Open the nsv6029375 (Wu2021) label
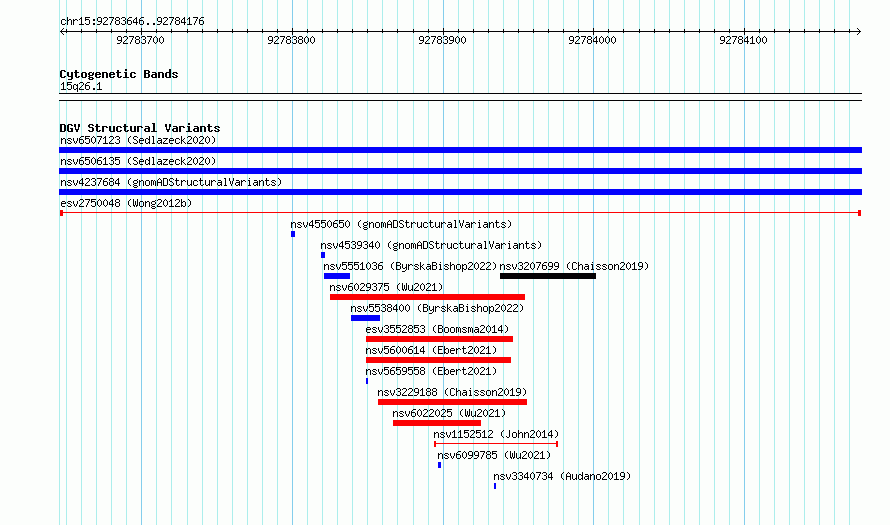Viewport: 890px width, 525px height. click(x=386, y=287)
